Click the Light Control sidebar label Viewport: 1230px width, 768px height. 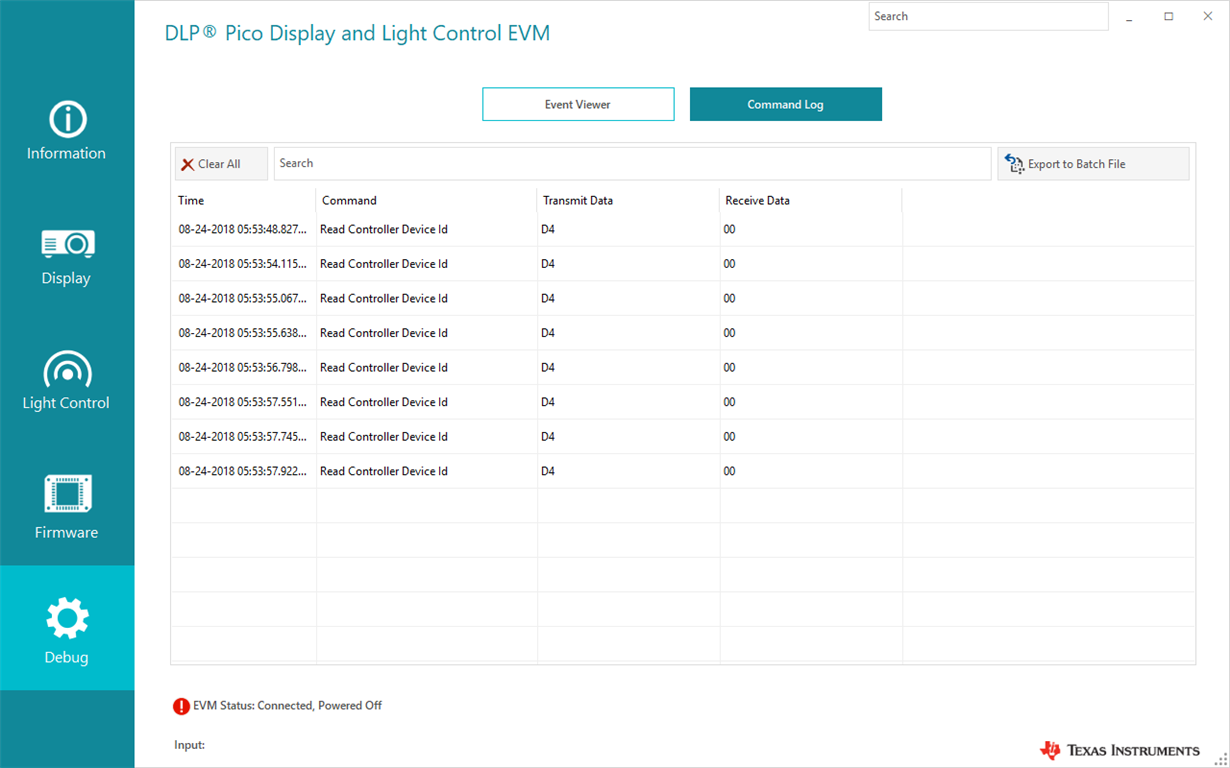66,403
